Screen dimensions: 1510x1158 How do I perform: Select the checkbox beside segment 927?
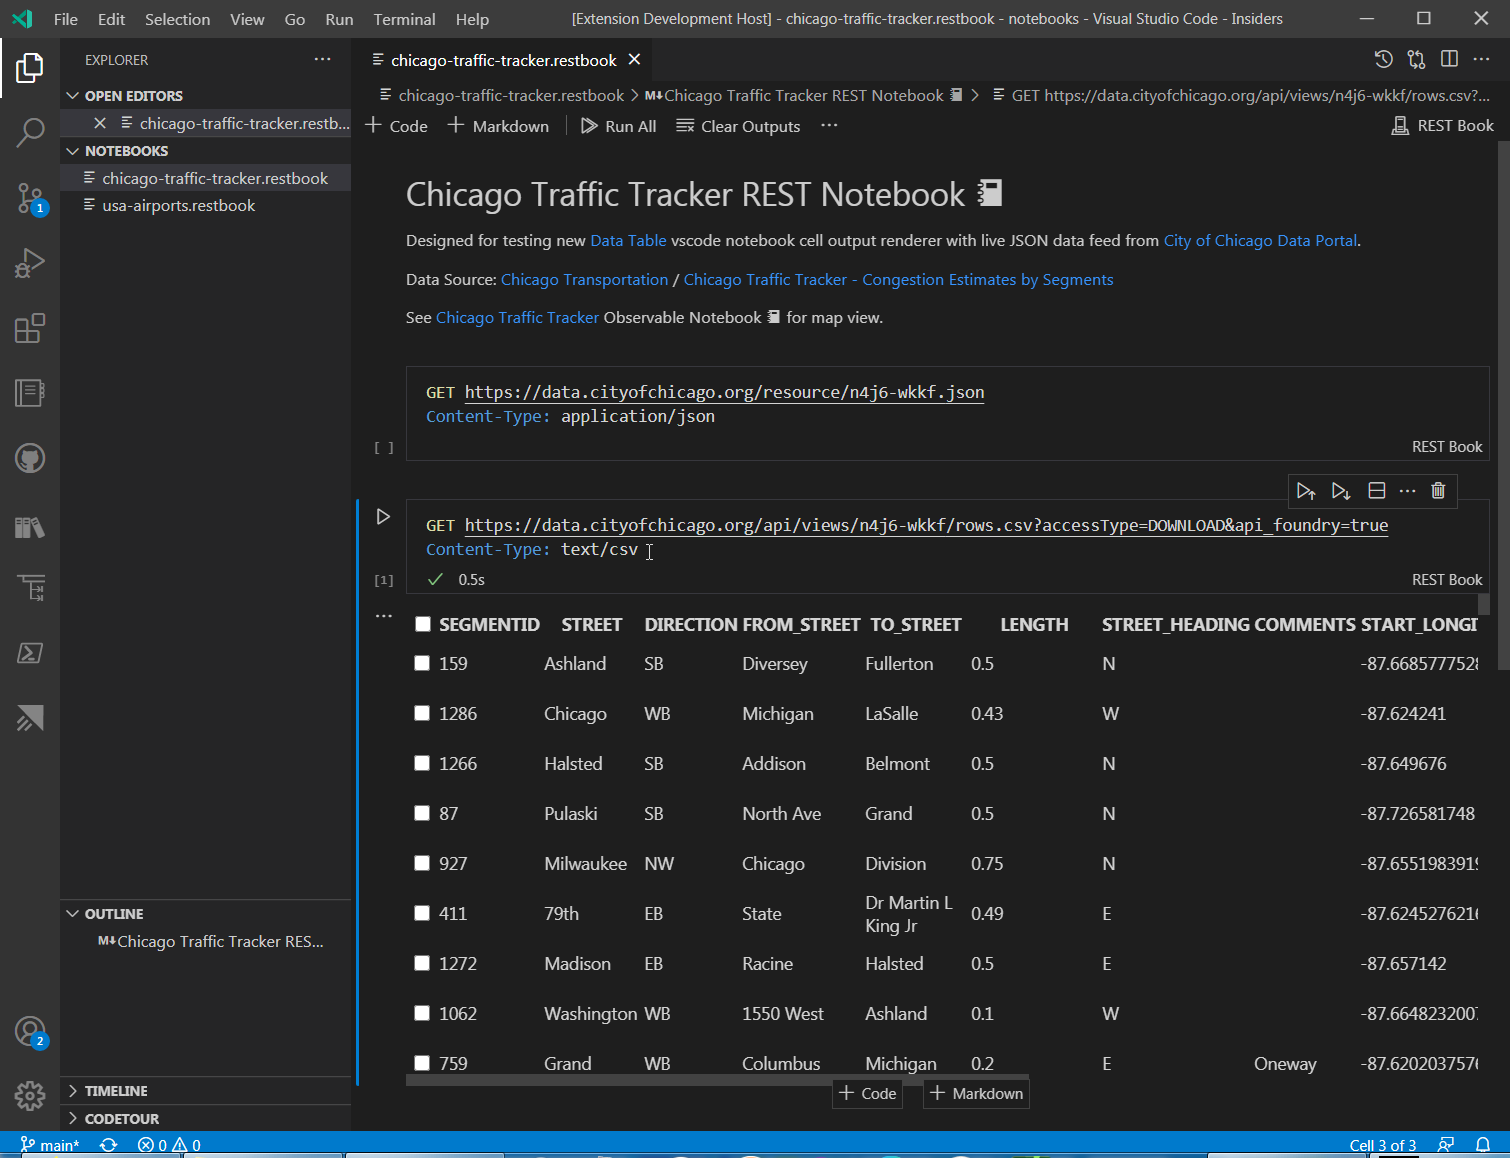point(421,862)
